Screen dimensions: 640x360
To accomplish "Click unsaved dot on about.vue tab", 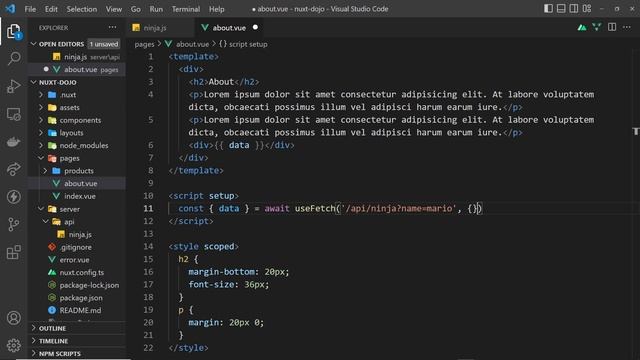I will click(x=255, y=27).
